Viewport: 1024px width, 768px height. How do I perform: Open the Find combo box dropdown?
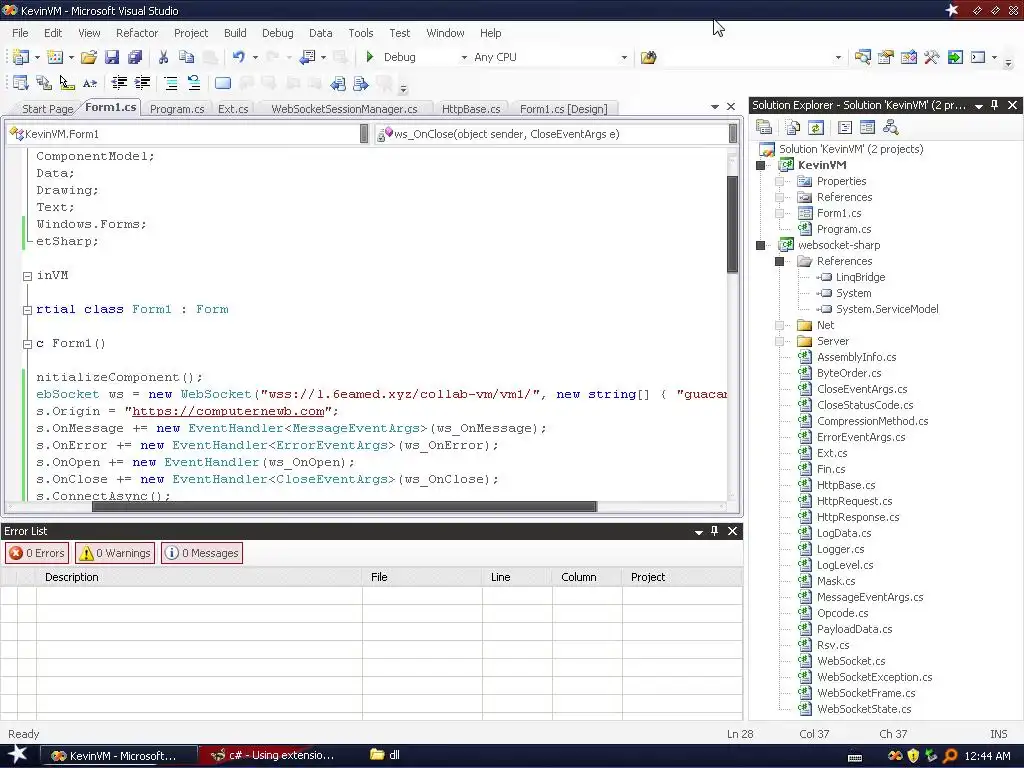tap(838, 57)
